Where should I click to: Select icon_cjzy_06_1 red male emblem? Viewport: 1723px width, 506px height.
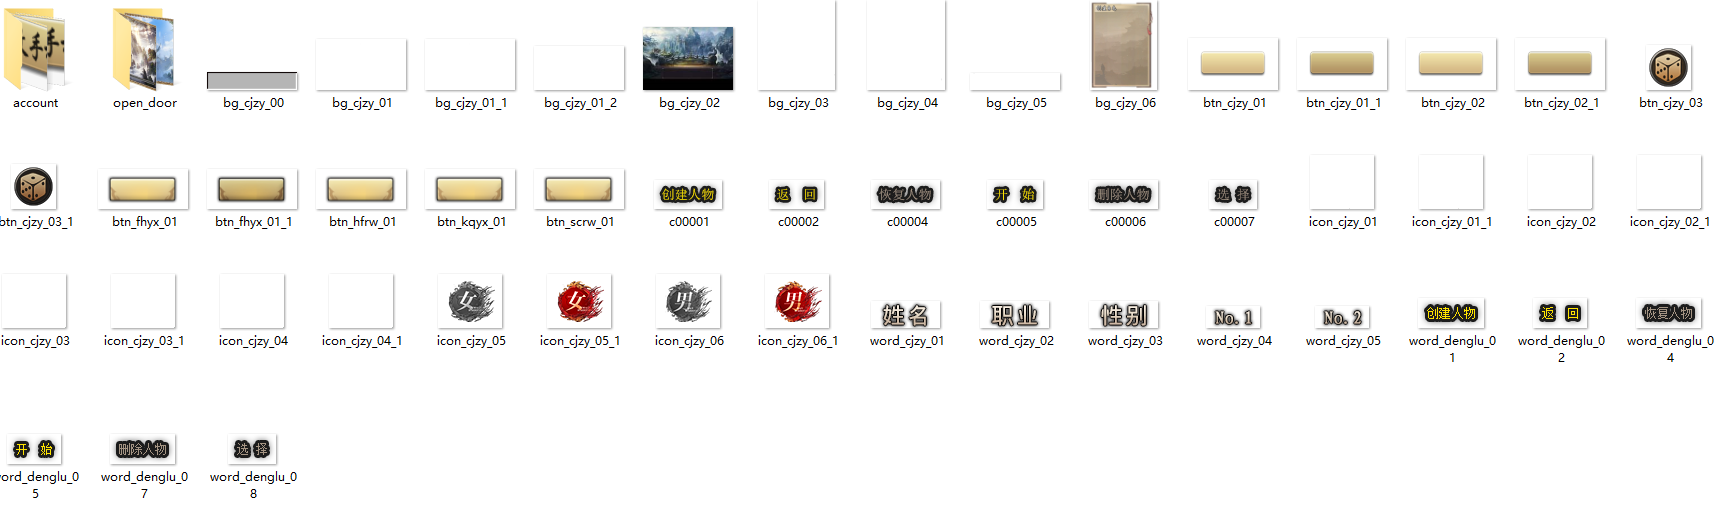pos(797,301)
